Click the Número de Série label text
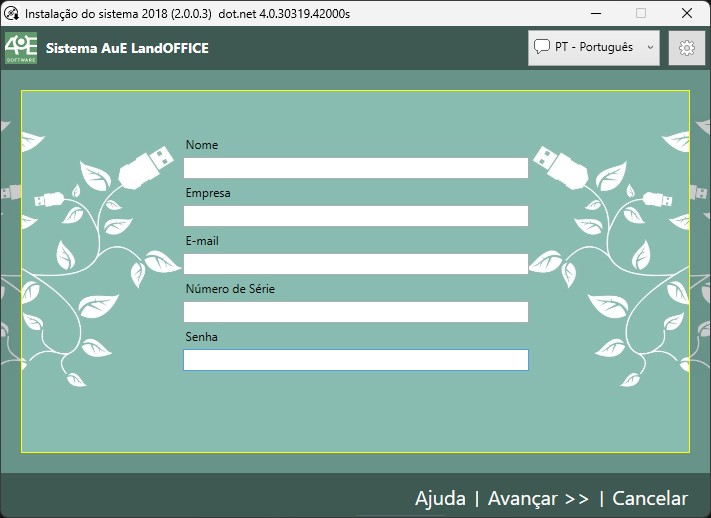The image size is (711, 518). click(x=230, y=289)
